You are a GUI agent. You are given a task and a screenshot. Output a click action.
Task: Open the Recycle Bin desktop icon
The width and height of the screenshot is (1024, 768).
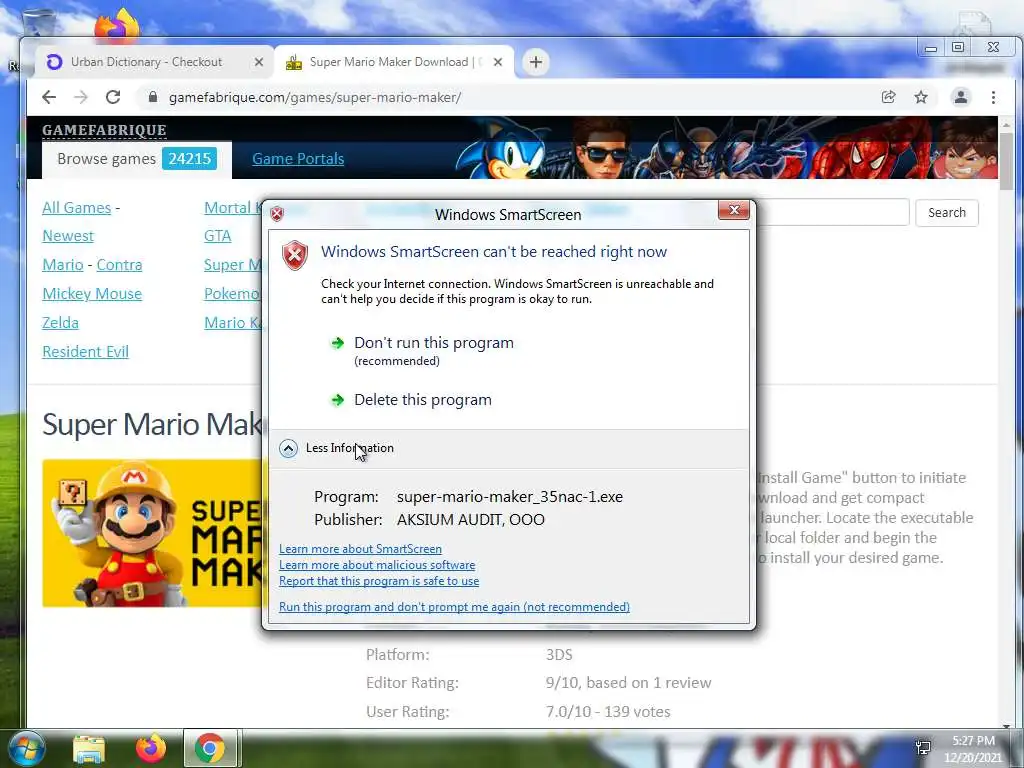[x=37, y=23]
